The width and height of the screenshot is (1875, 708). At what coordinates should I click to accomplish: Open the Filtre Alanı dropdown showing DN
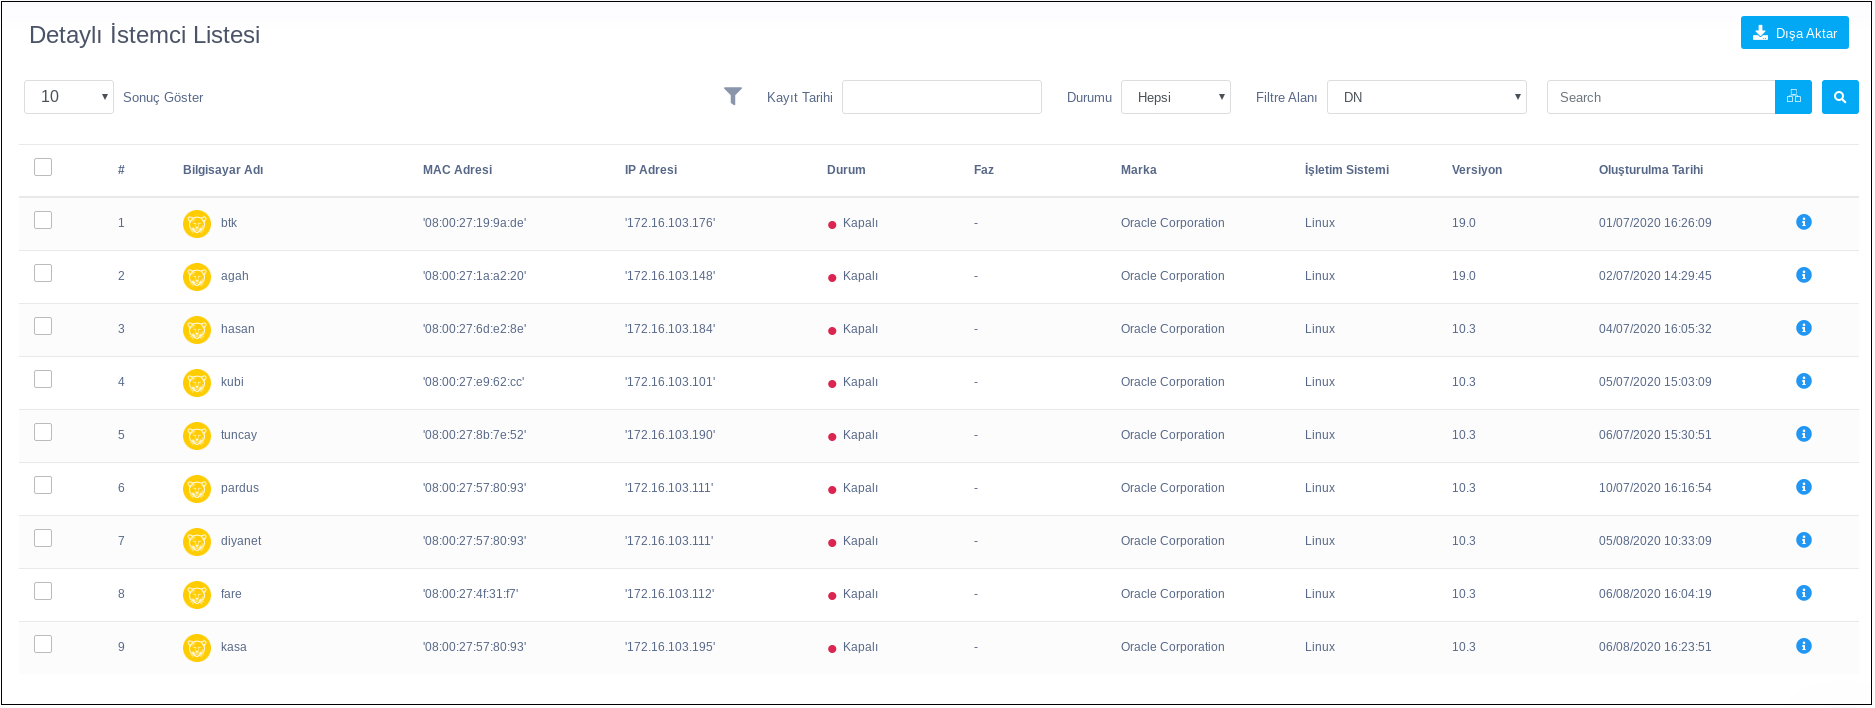(x=1426, y=97)
